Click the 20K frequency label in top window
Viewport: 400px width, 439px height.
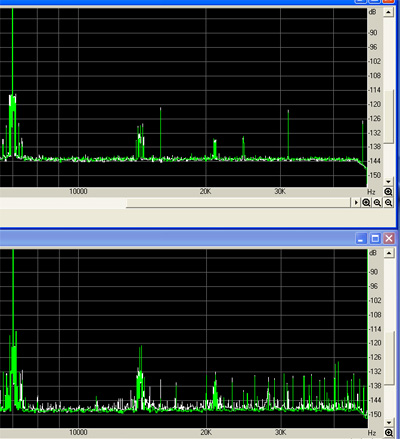pos(206,191)
